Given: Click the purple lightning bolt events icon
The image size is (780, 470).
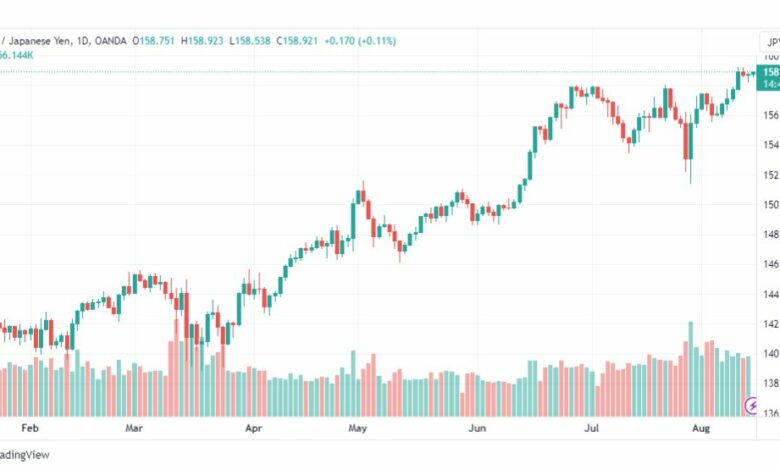Looking at the screenshot, I should 751,405.
